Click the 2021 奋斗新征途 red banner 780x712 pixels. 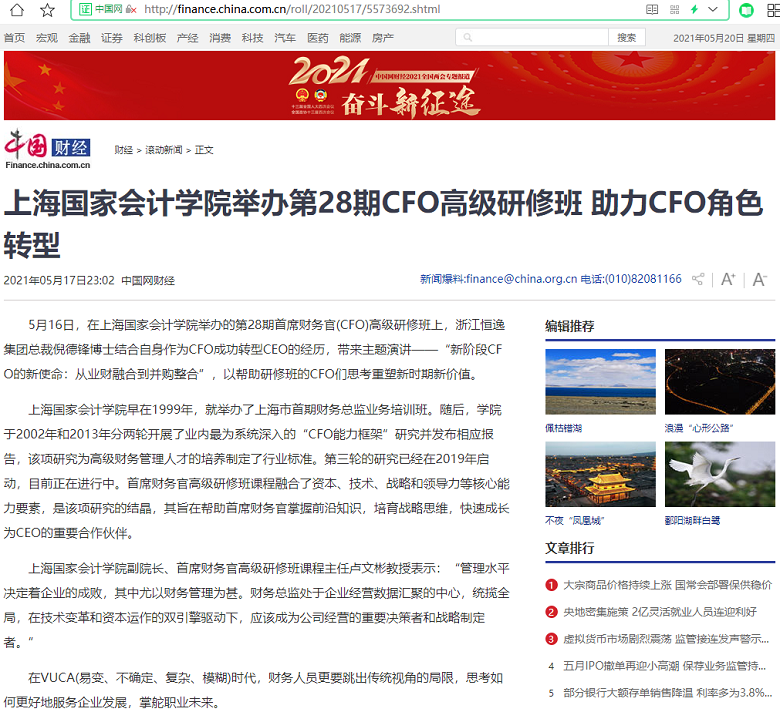pyautogui.click(x=389, y=86)
